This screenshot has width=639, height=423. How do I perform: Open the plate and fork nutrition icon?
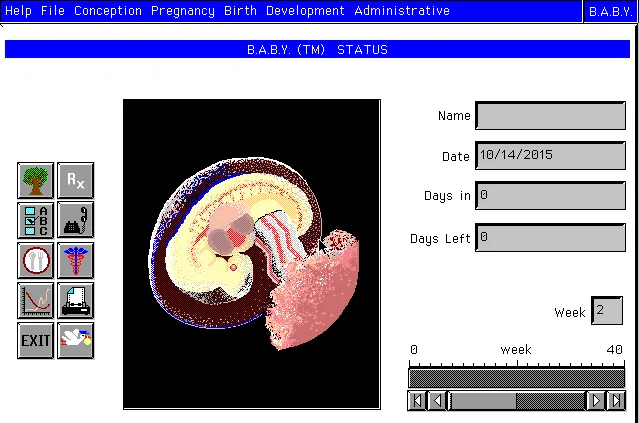(x=35, y=260)
